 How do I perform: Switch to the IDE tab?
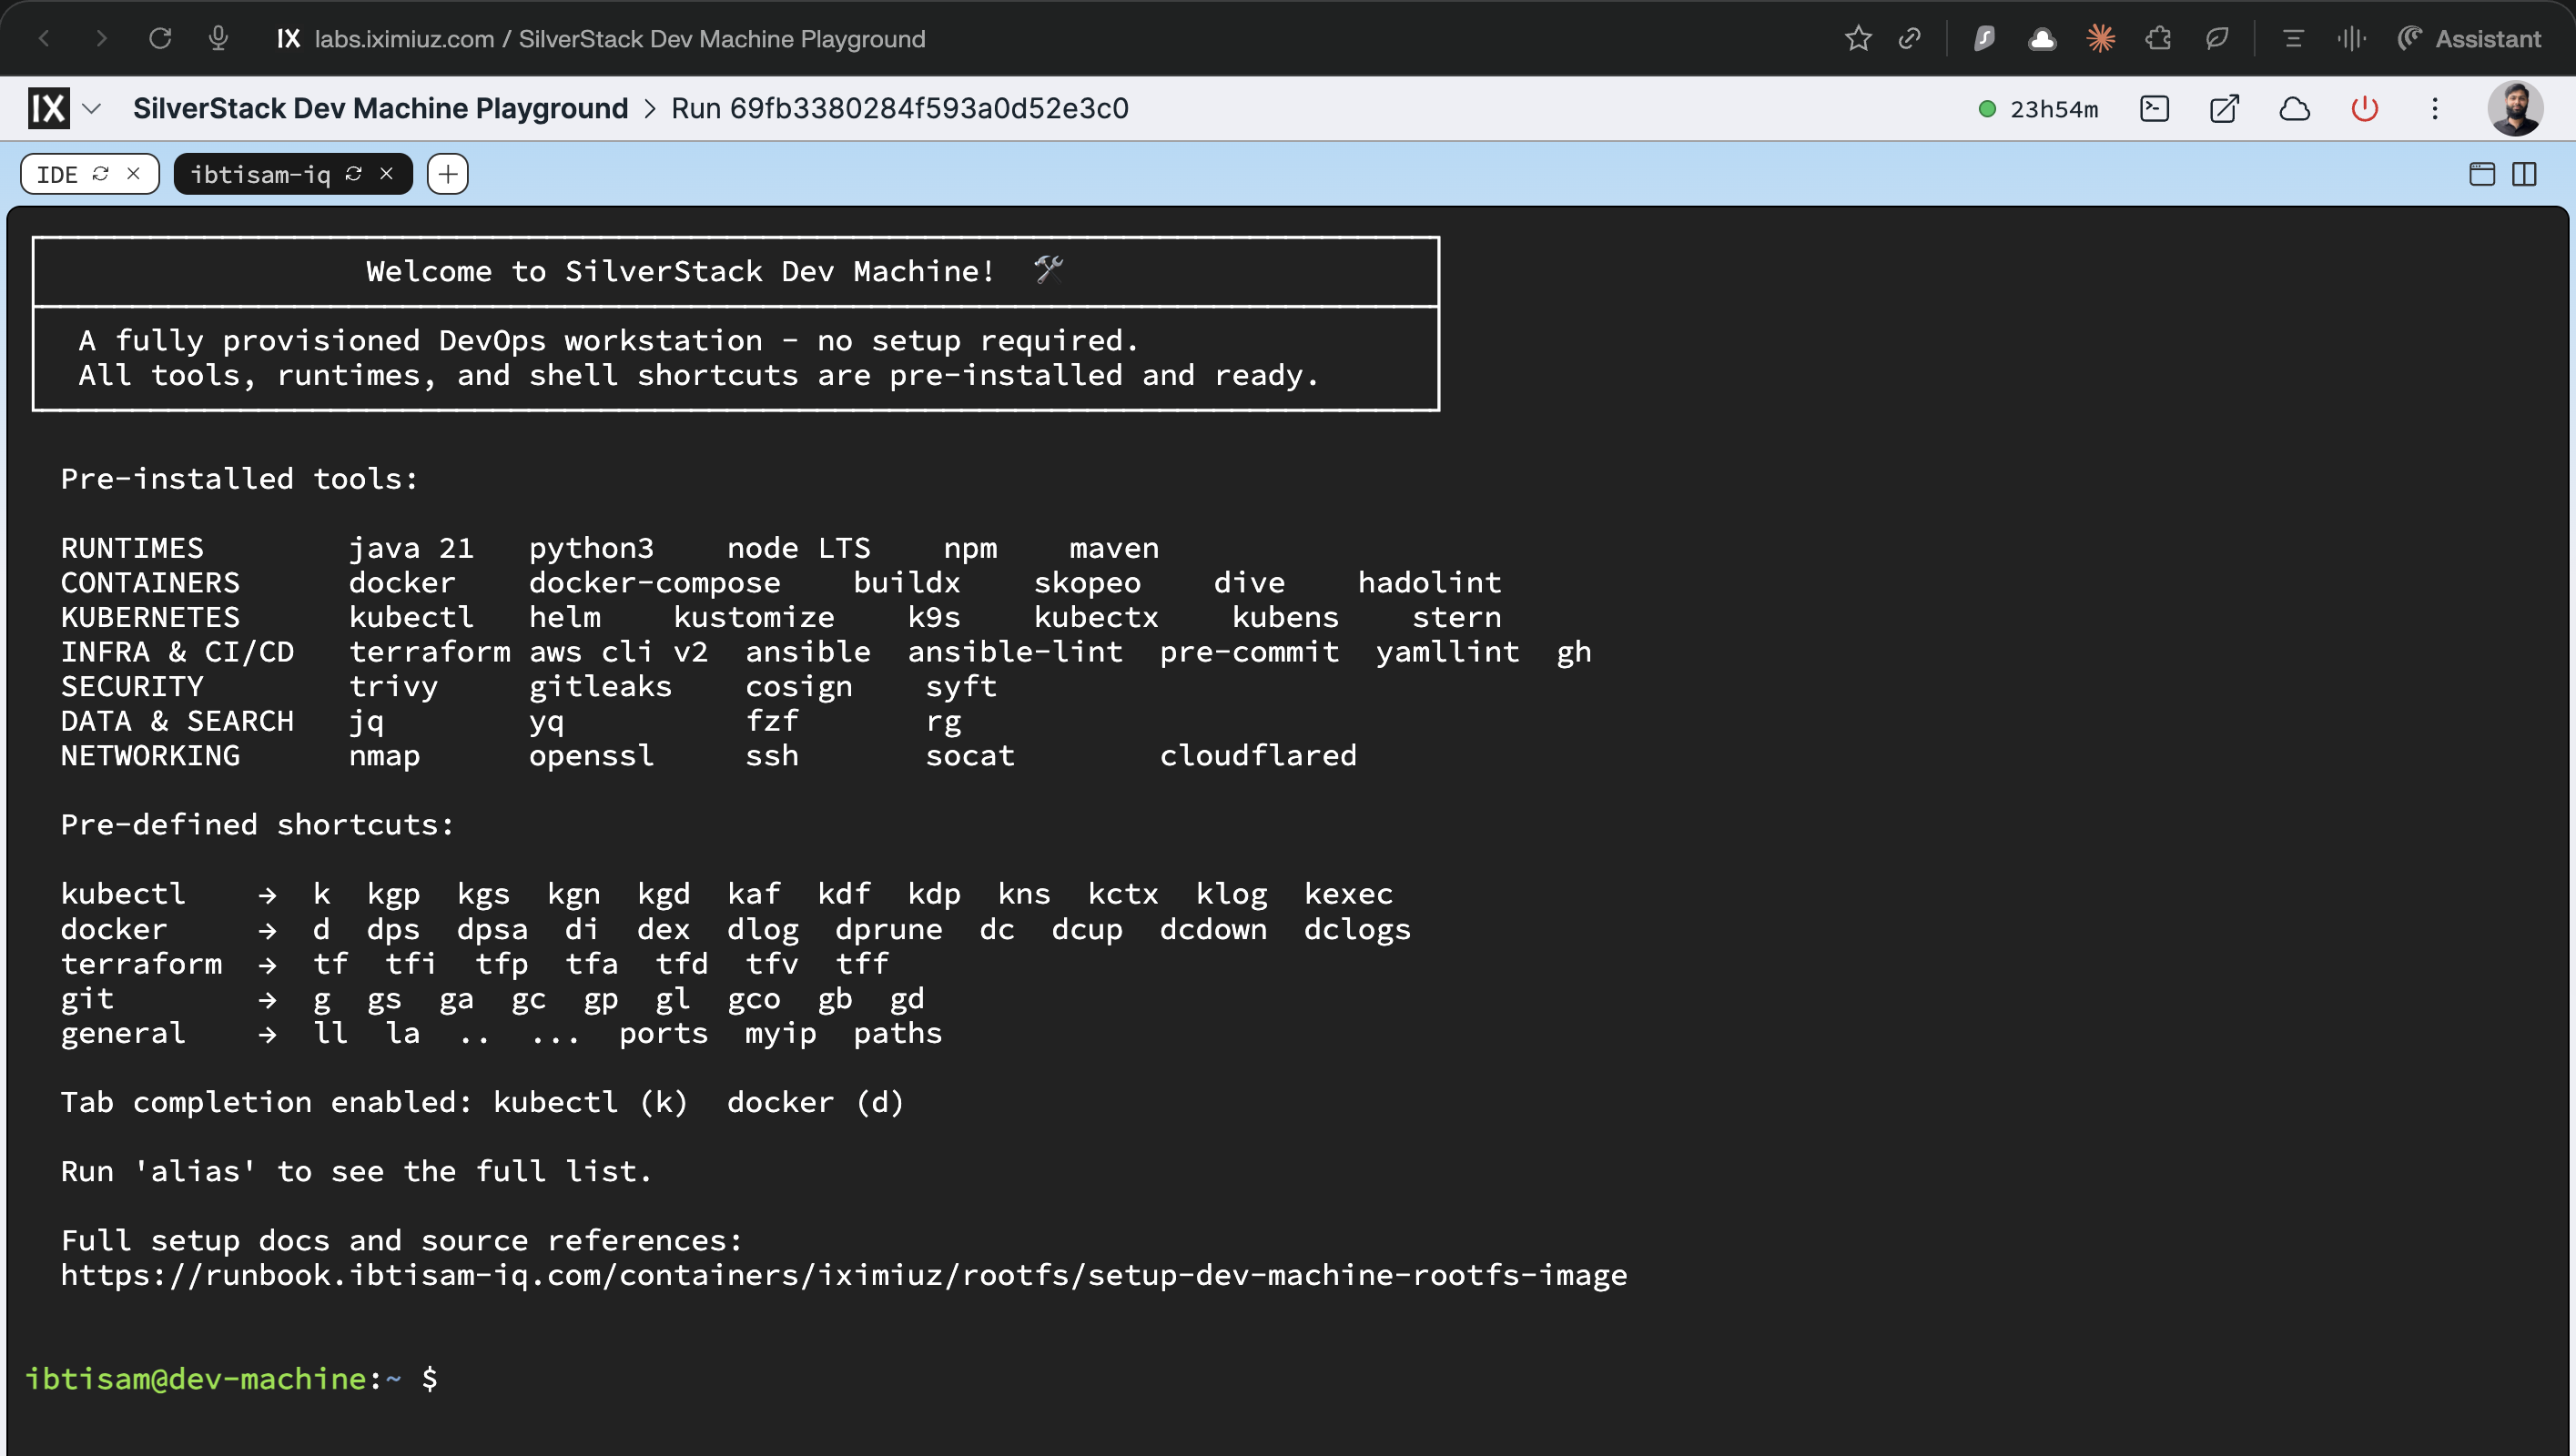57,174
